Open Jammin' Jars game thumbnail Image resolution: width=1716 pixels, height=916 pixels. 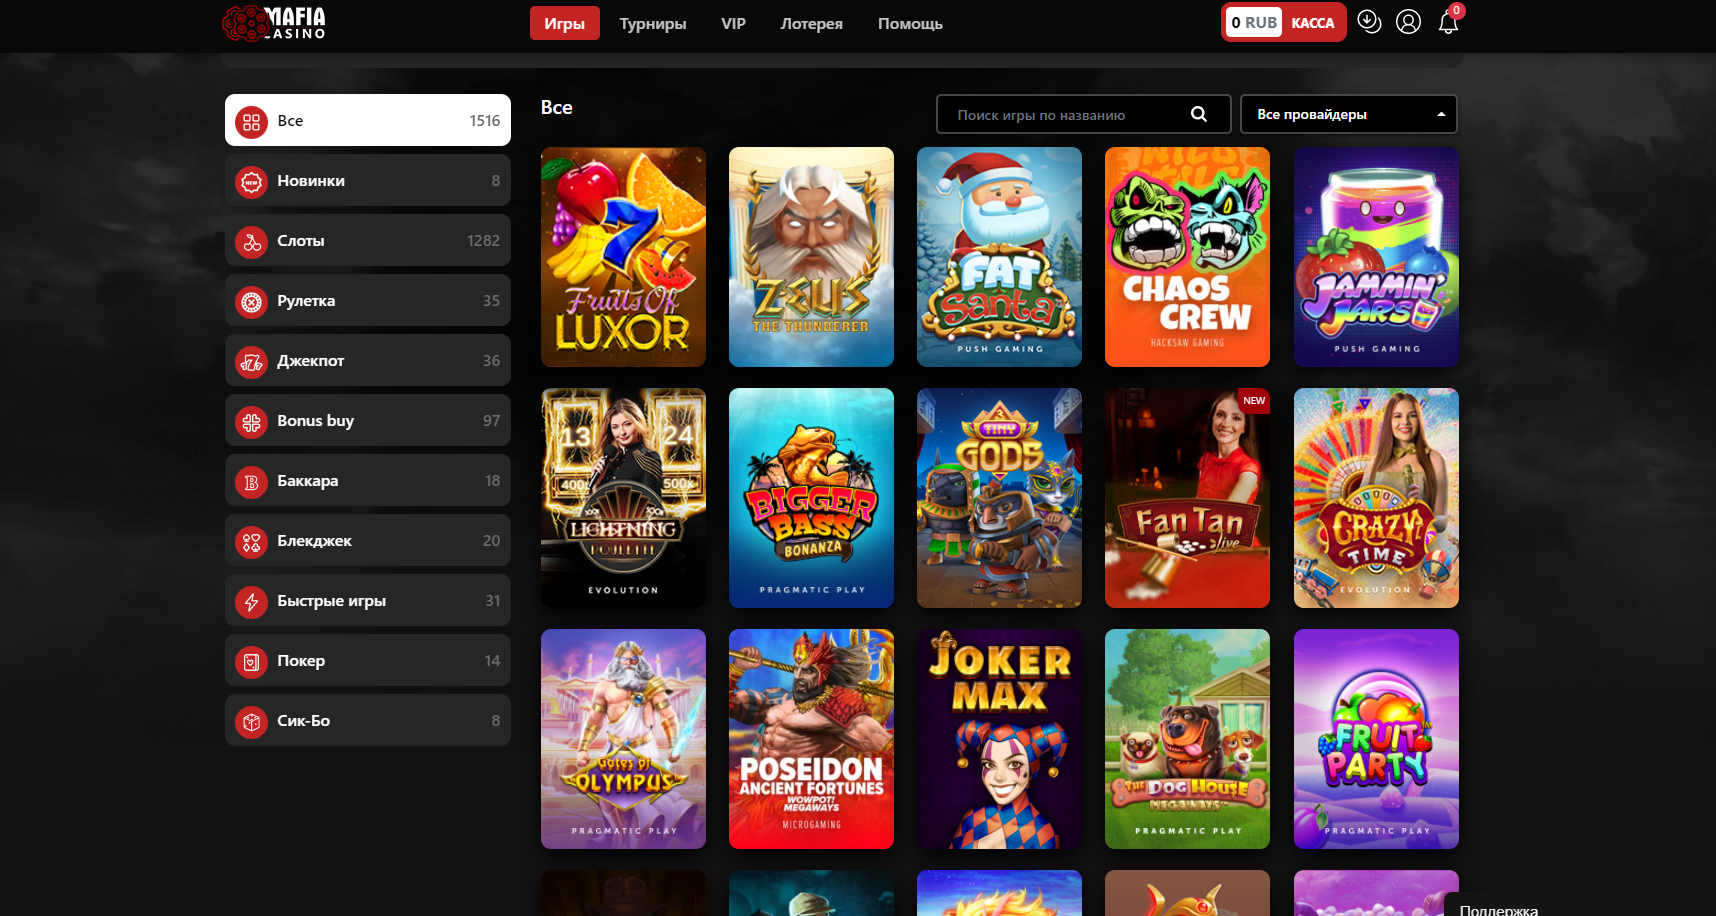tap(1376, 257)
